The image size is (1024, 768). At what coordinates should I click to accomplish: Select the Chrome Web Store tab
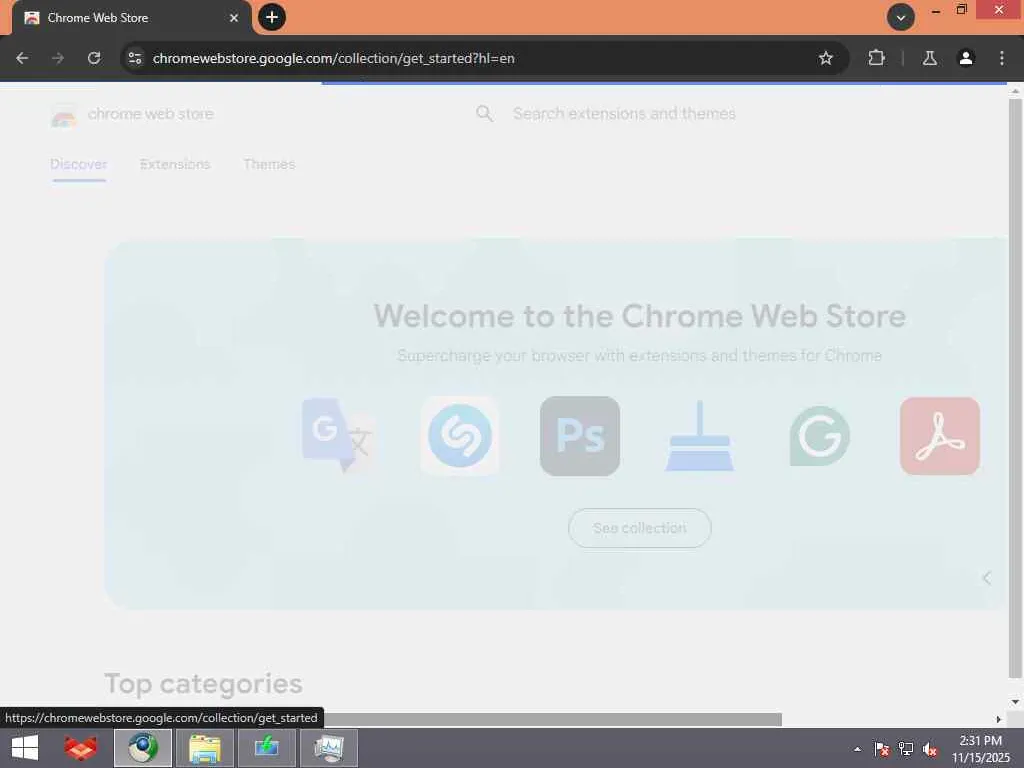(131, 18)
